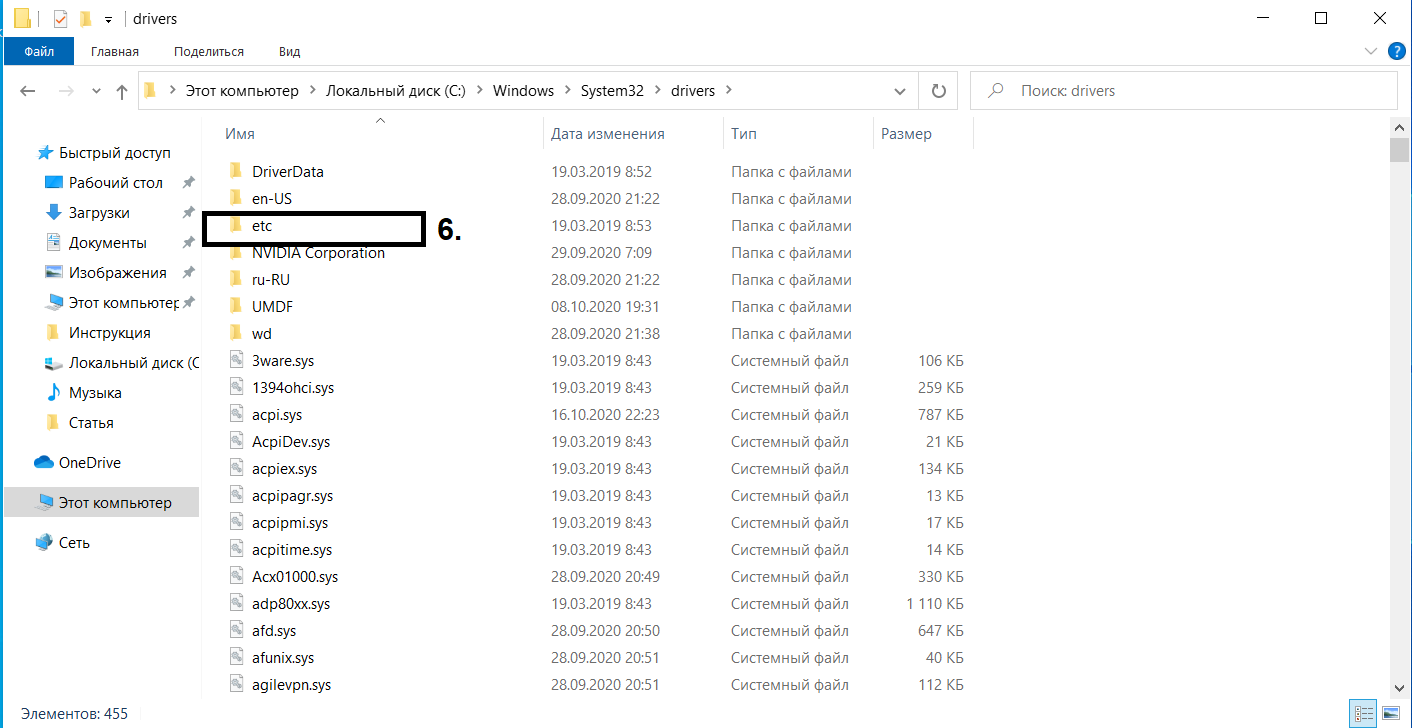
Task: Click the Back navigation arrow
Action: [28, 91]
